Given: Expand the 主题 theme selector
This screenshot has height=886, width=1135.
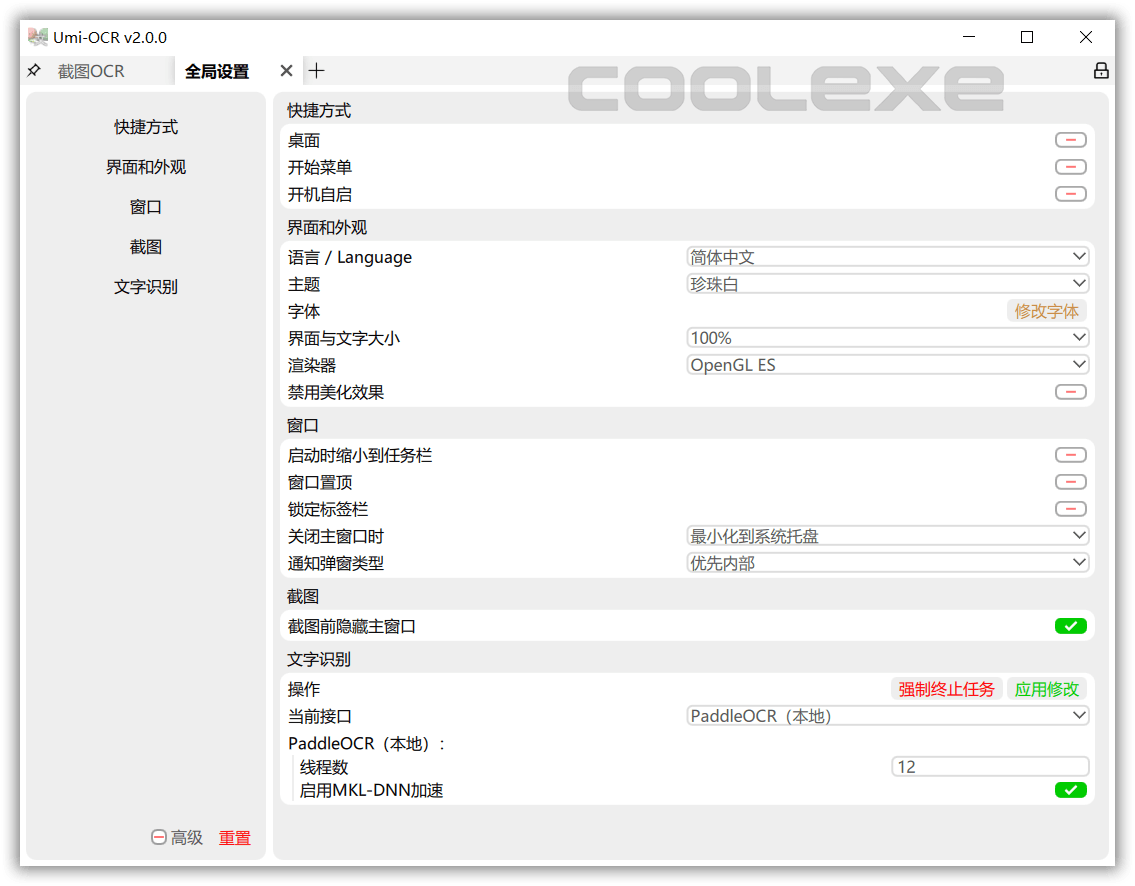Looking at the screenshot, I should [887, 283].
